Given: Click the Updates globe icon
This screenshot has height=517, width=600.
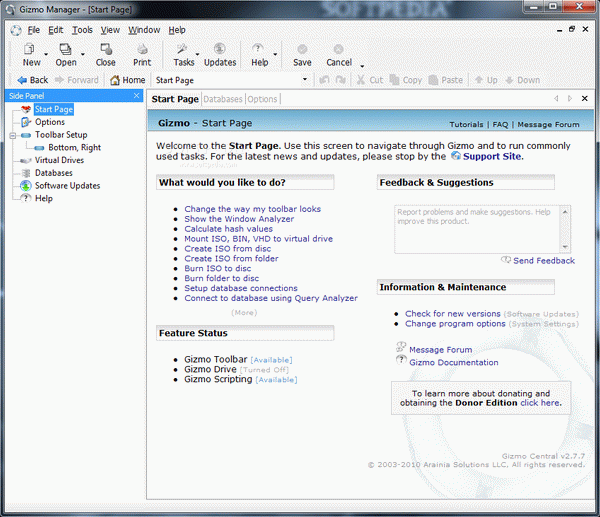Looking at the screenshot, I should tap(220, 49).
